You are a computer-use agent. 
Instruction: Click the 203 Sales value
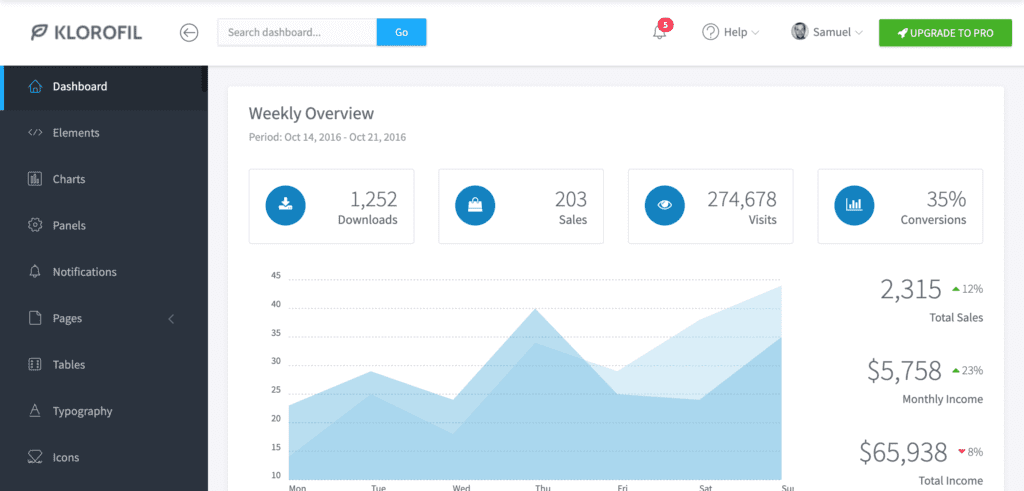coord(571,199)
